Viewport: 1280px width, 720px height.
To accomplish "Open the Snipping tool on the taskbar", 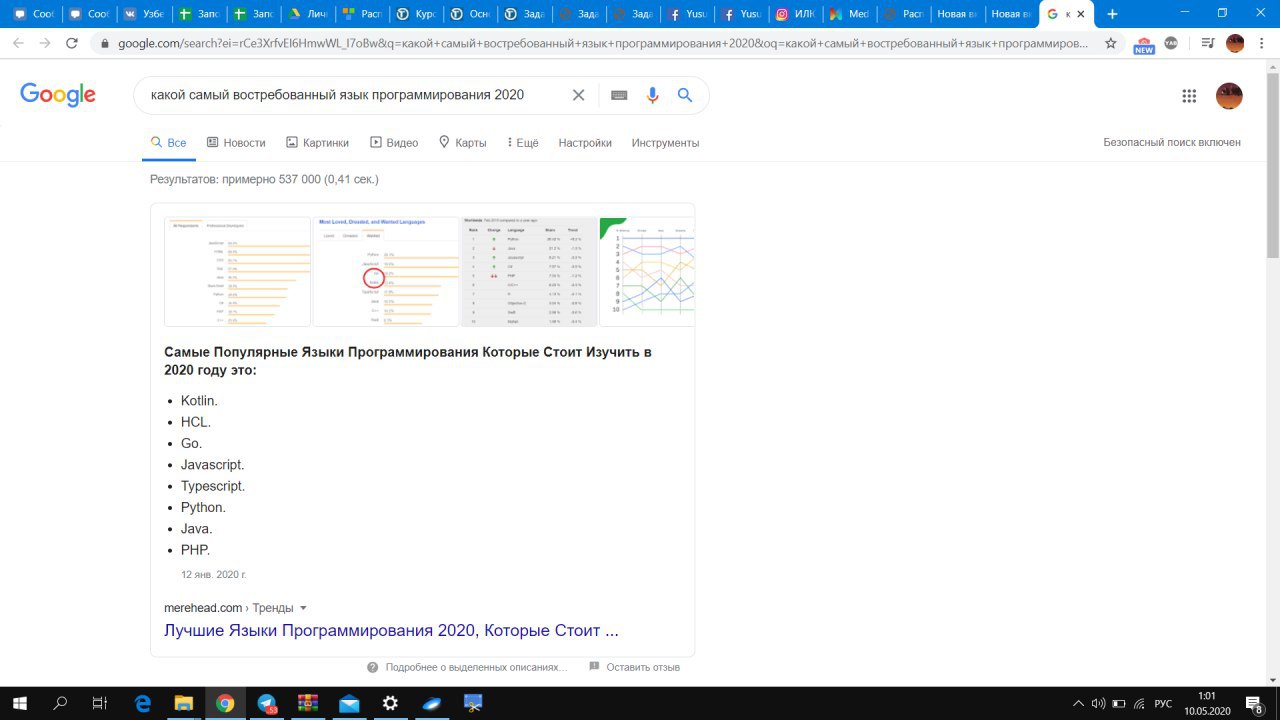I will [473, 703].
